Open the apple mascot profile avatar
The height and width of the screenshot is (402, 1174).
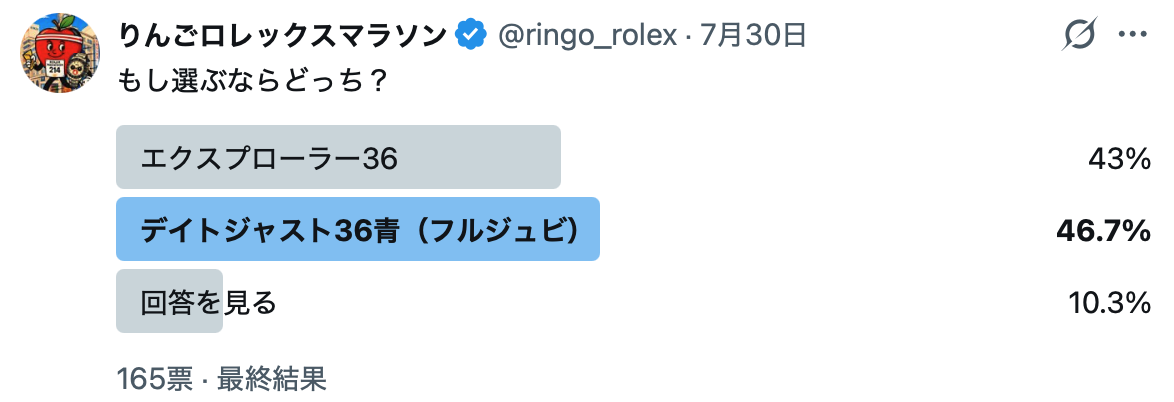(61, 53)
